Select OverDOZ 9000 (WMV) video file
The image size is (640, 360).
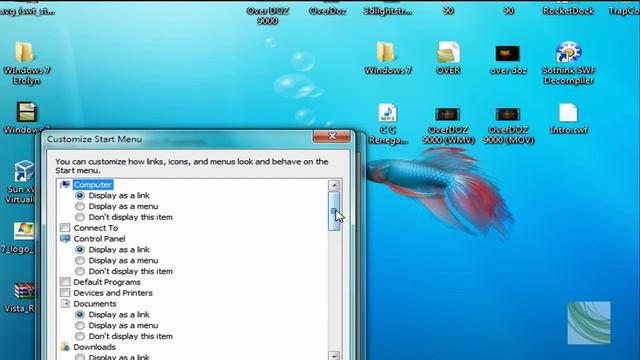448,114
